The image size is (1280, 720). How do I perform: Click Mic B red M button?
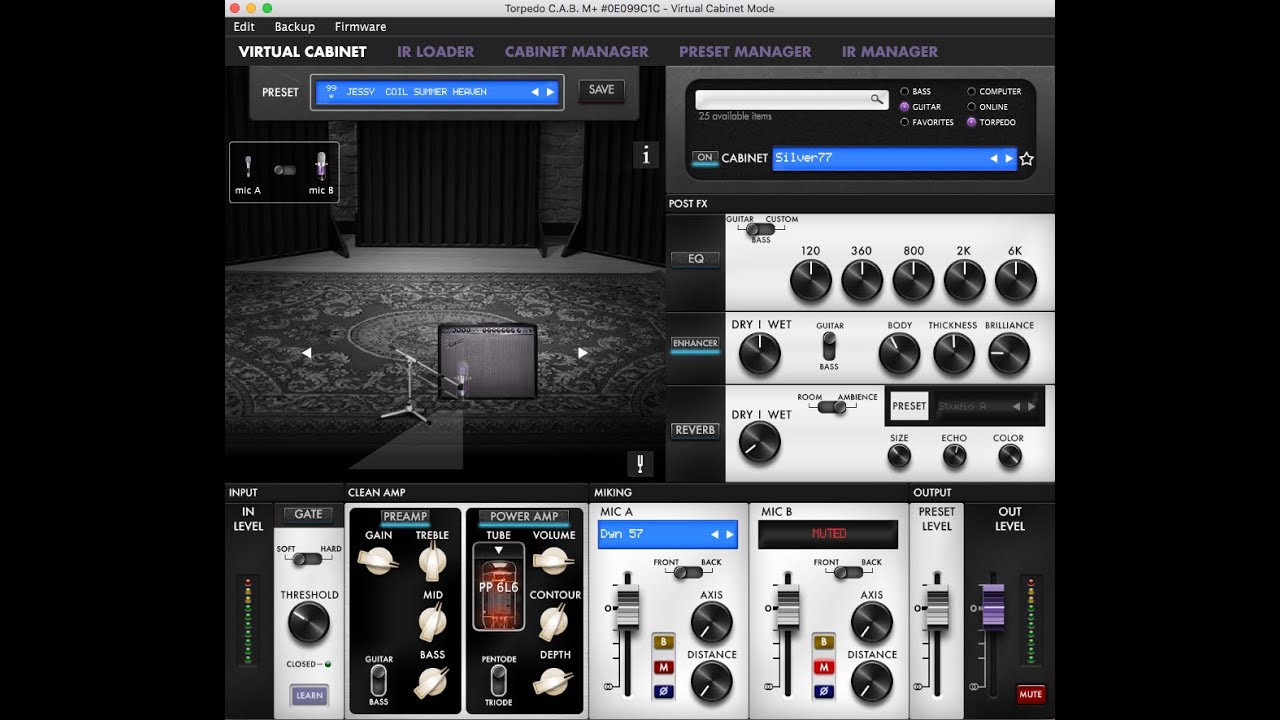point(822,666)
